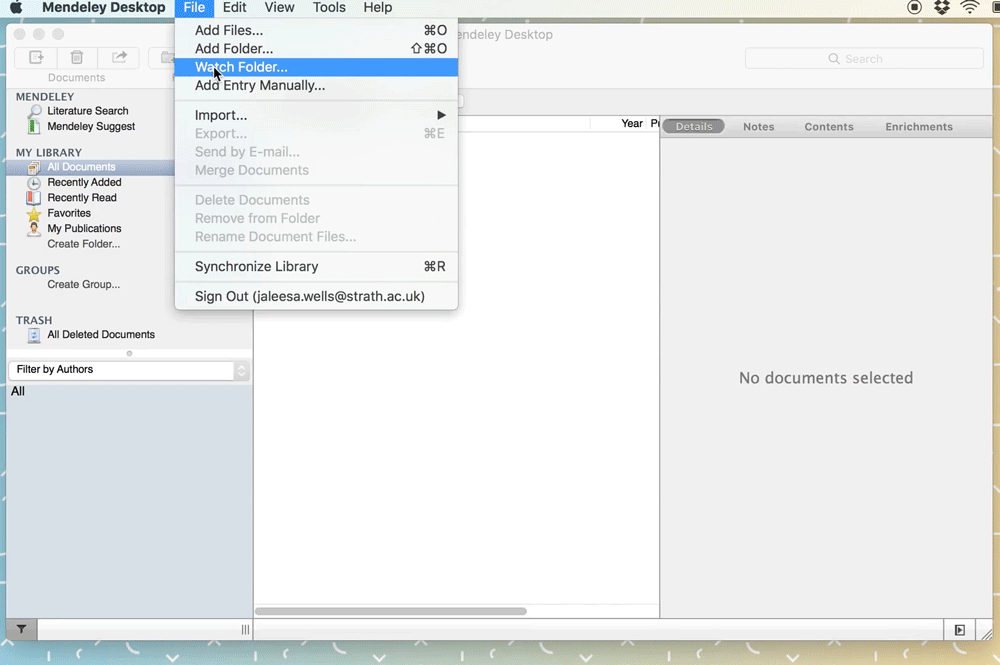The width and height of the screenshot is (1000, 665).
Task: Click the Dropbox menu bar icon
Action: [x=941, y=8]
